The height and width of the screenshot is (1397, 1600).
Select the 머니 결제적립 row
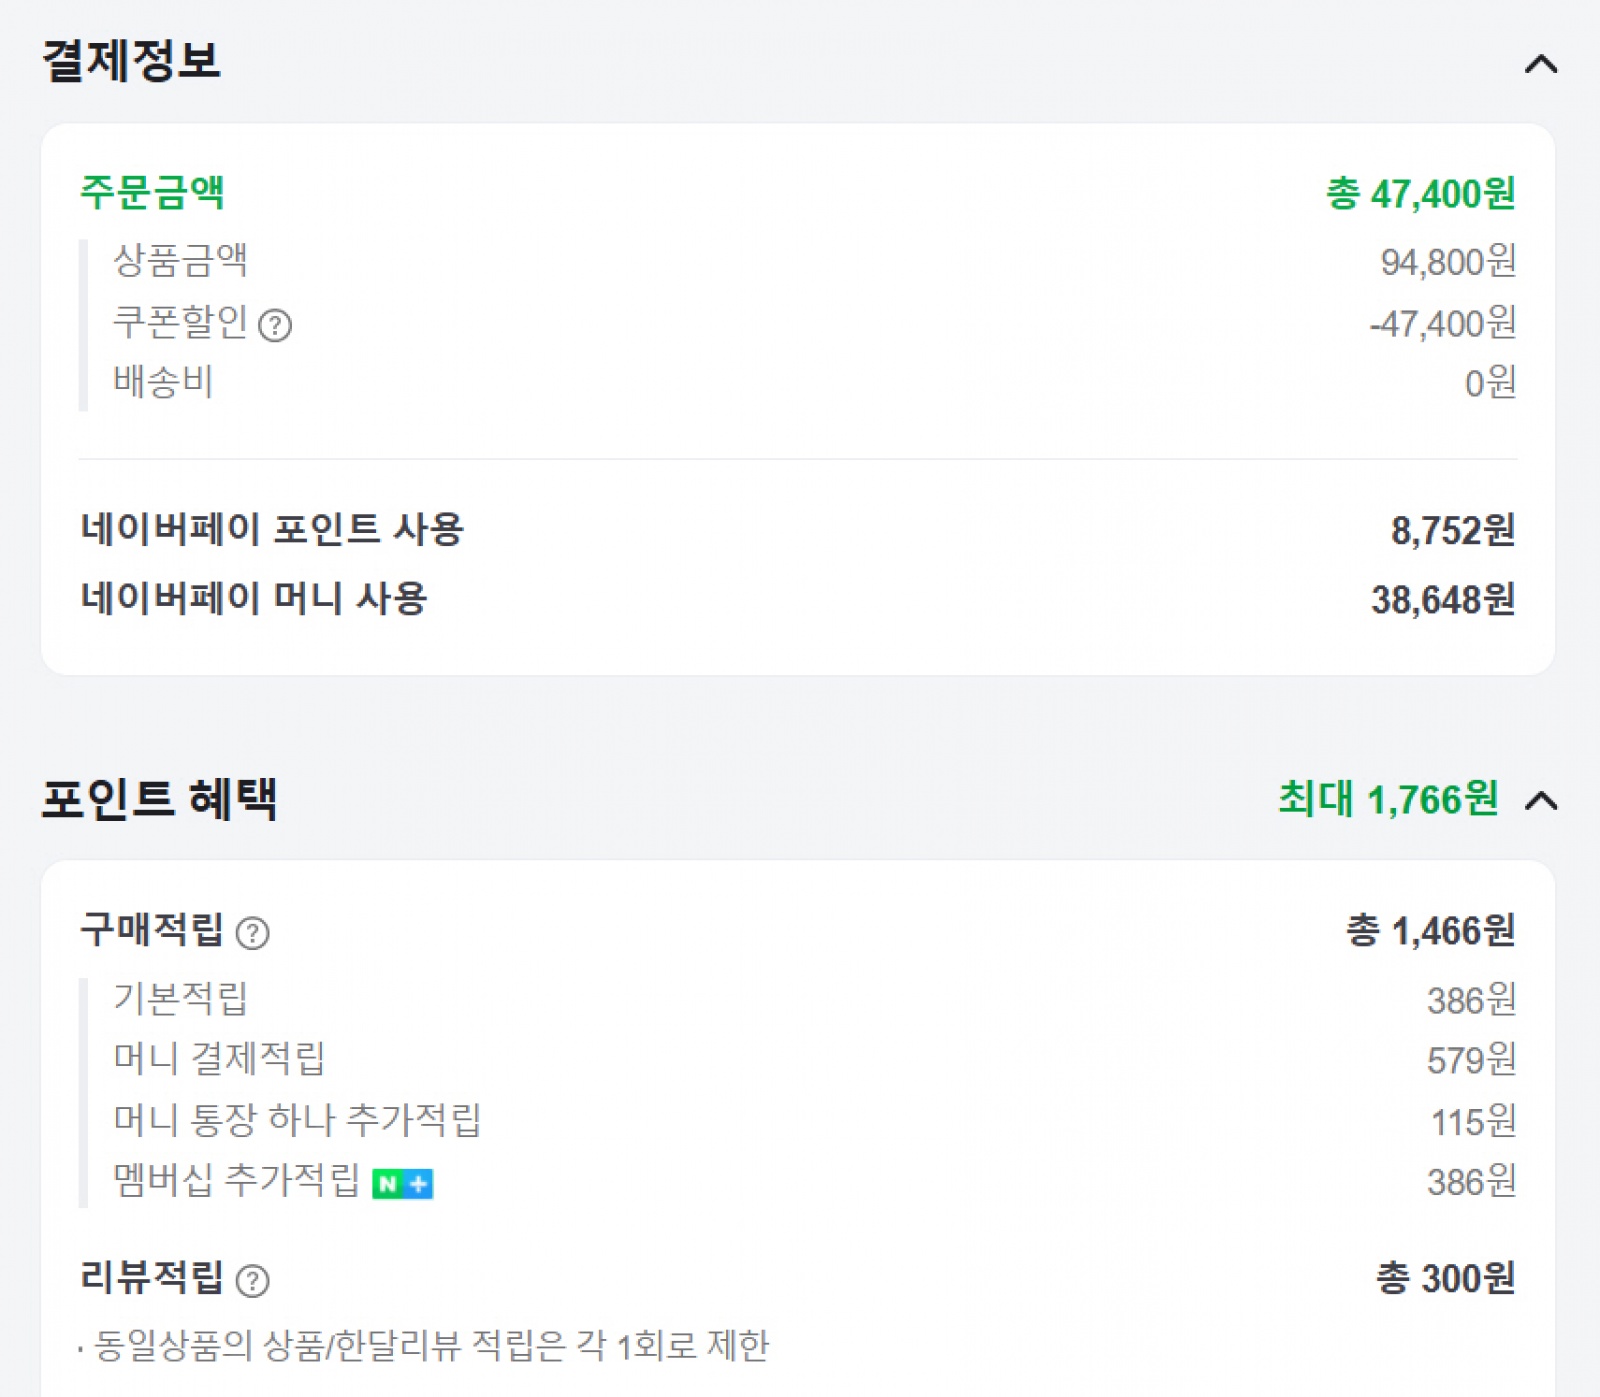click(x=219, y=1059)
